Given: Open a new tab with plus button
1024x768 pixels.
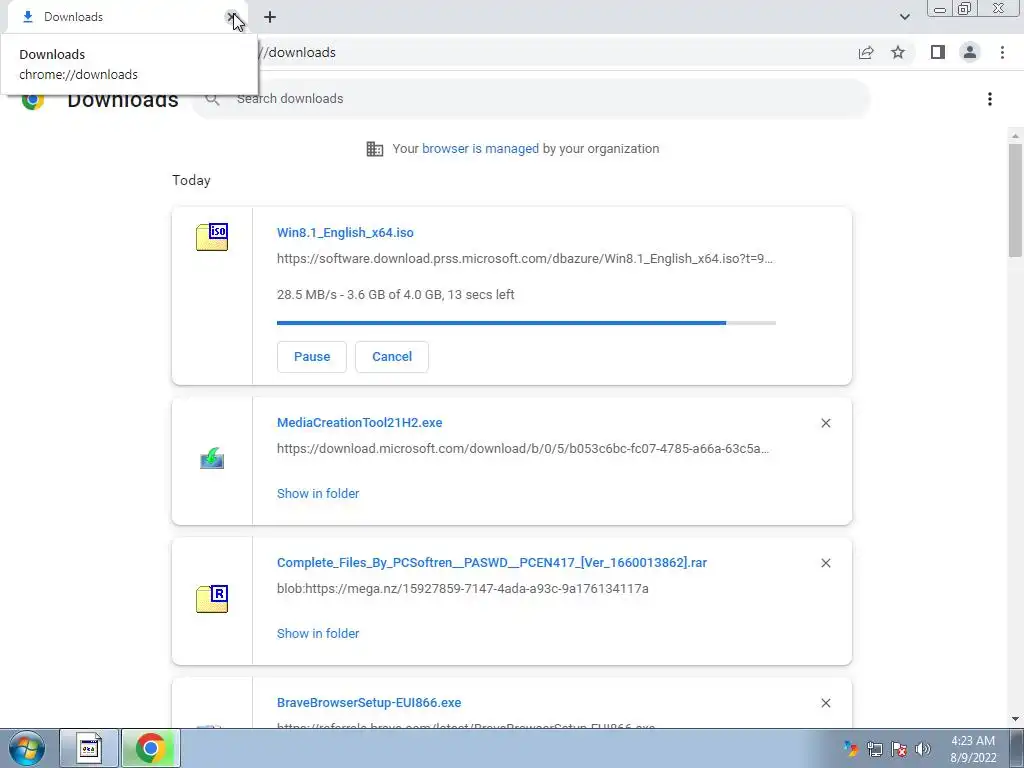Looking at the screenshot, I should [270, 17].
